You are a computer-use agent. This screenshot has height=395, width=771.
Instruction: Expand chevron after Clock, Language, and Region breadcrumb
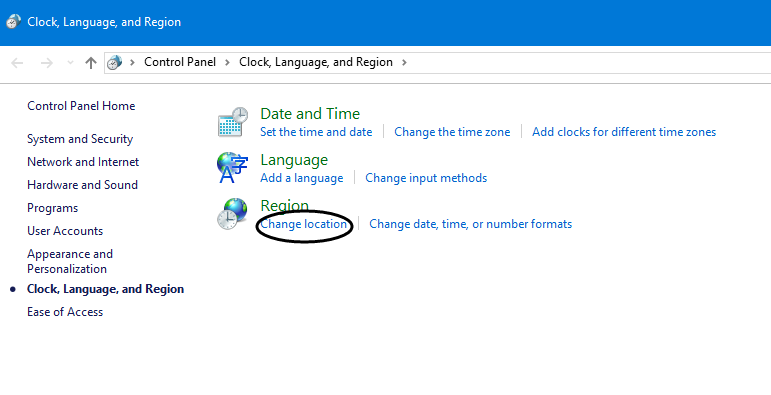coord(404,62)
